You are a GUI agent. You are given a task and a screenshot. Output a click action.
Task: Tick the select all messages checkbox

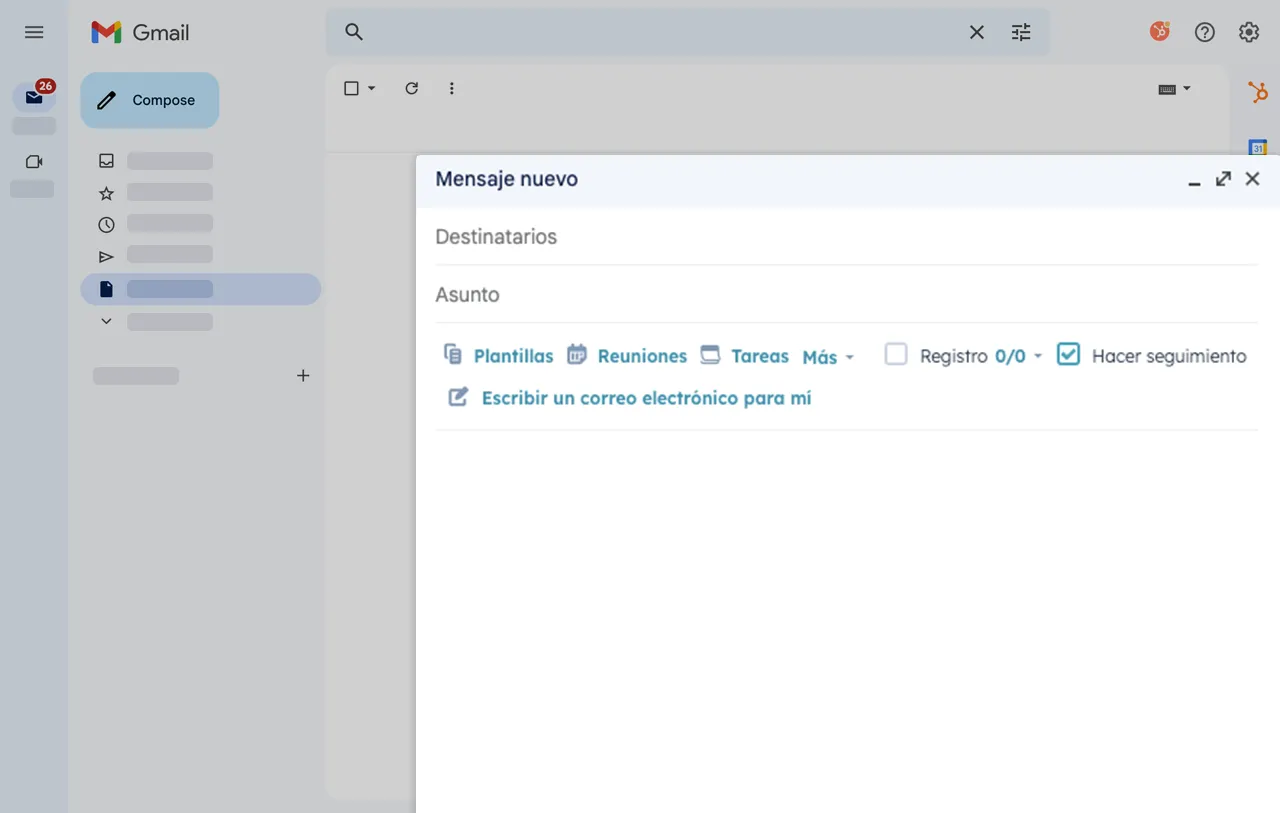[x=351, y=88]
